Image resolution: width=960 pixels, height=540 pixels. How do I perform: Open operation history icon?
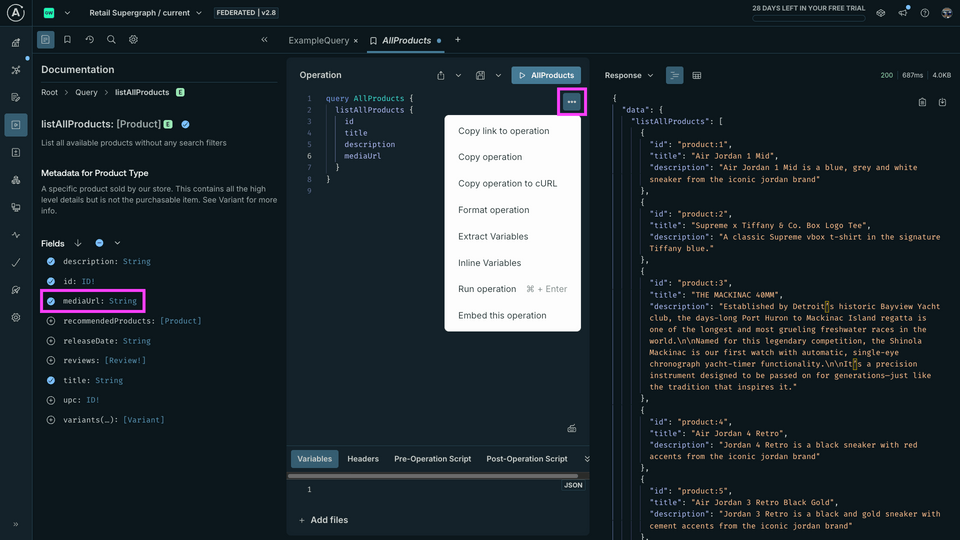89,40
